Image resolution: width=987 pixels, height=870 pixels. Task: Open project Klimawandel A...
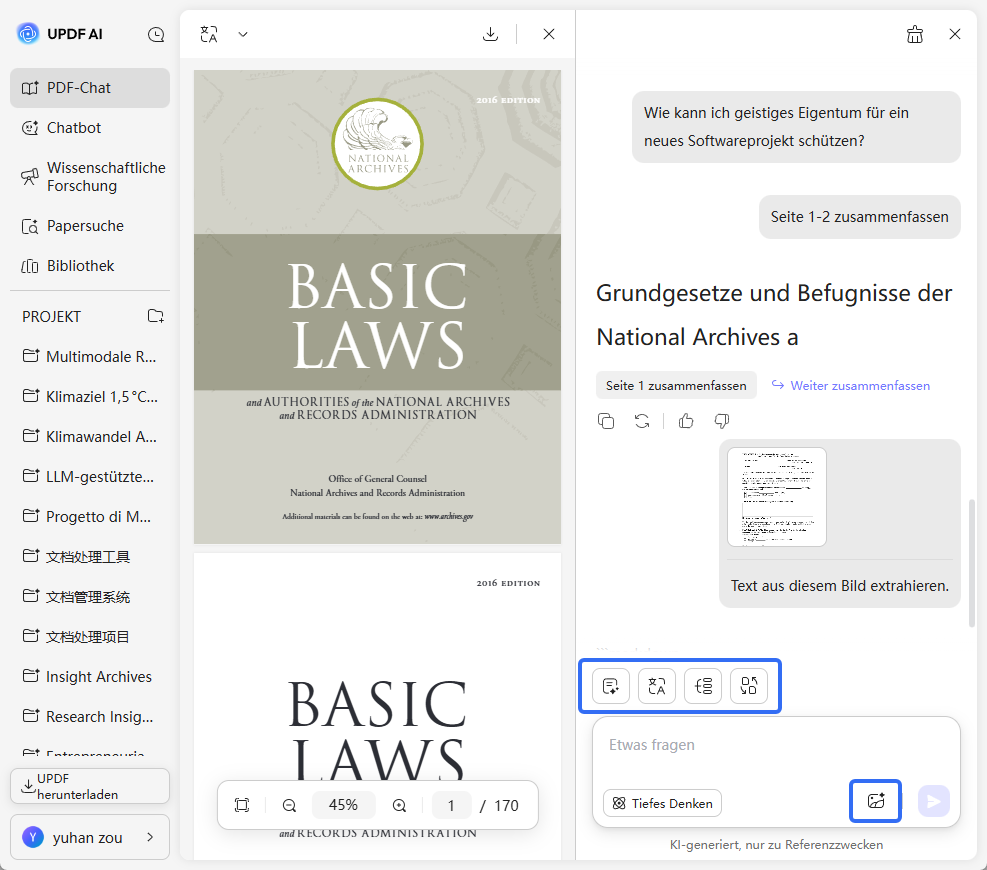[x=90, y=436]
